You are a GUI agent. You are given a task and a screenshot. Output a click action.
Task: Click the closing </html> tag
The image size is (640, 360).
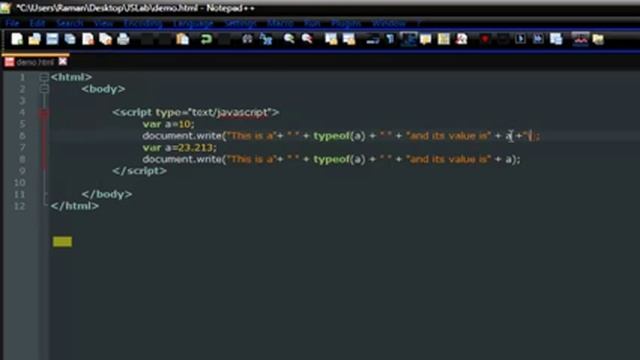(75, 206)
